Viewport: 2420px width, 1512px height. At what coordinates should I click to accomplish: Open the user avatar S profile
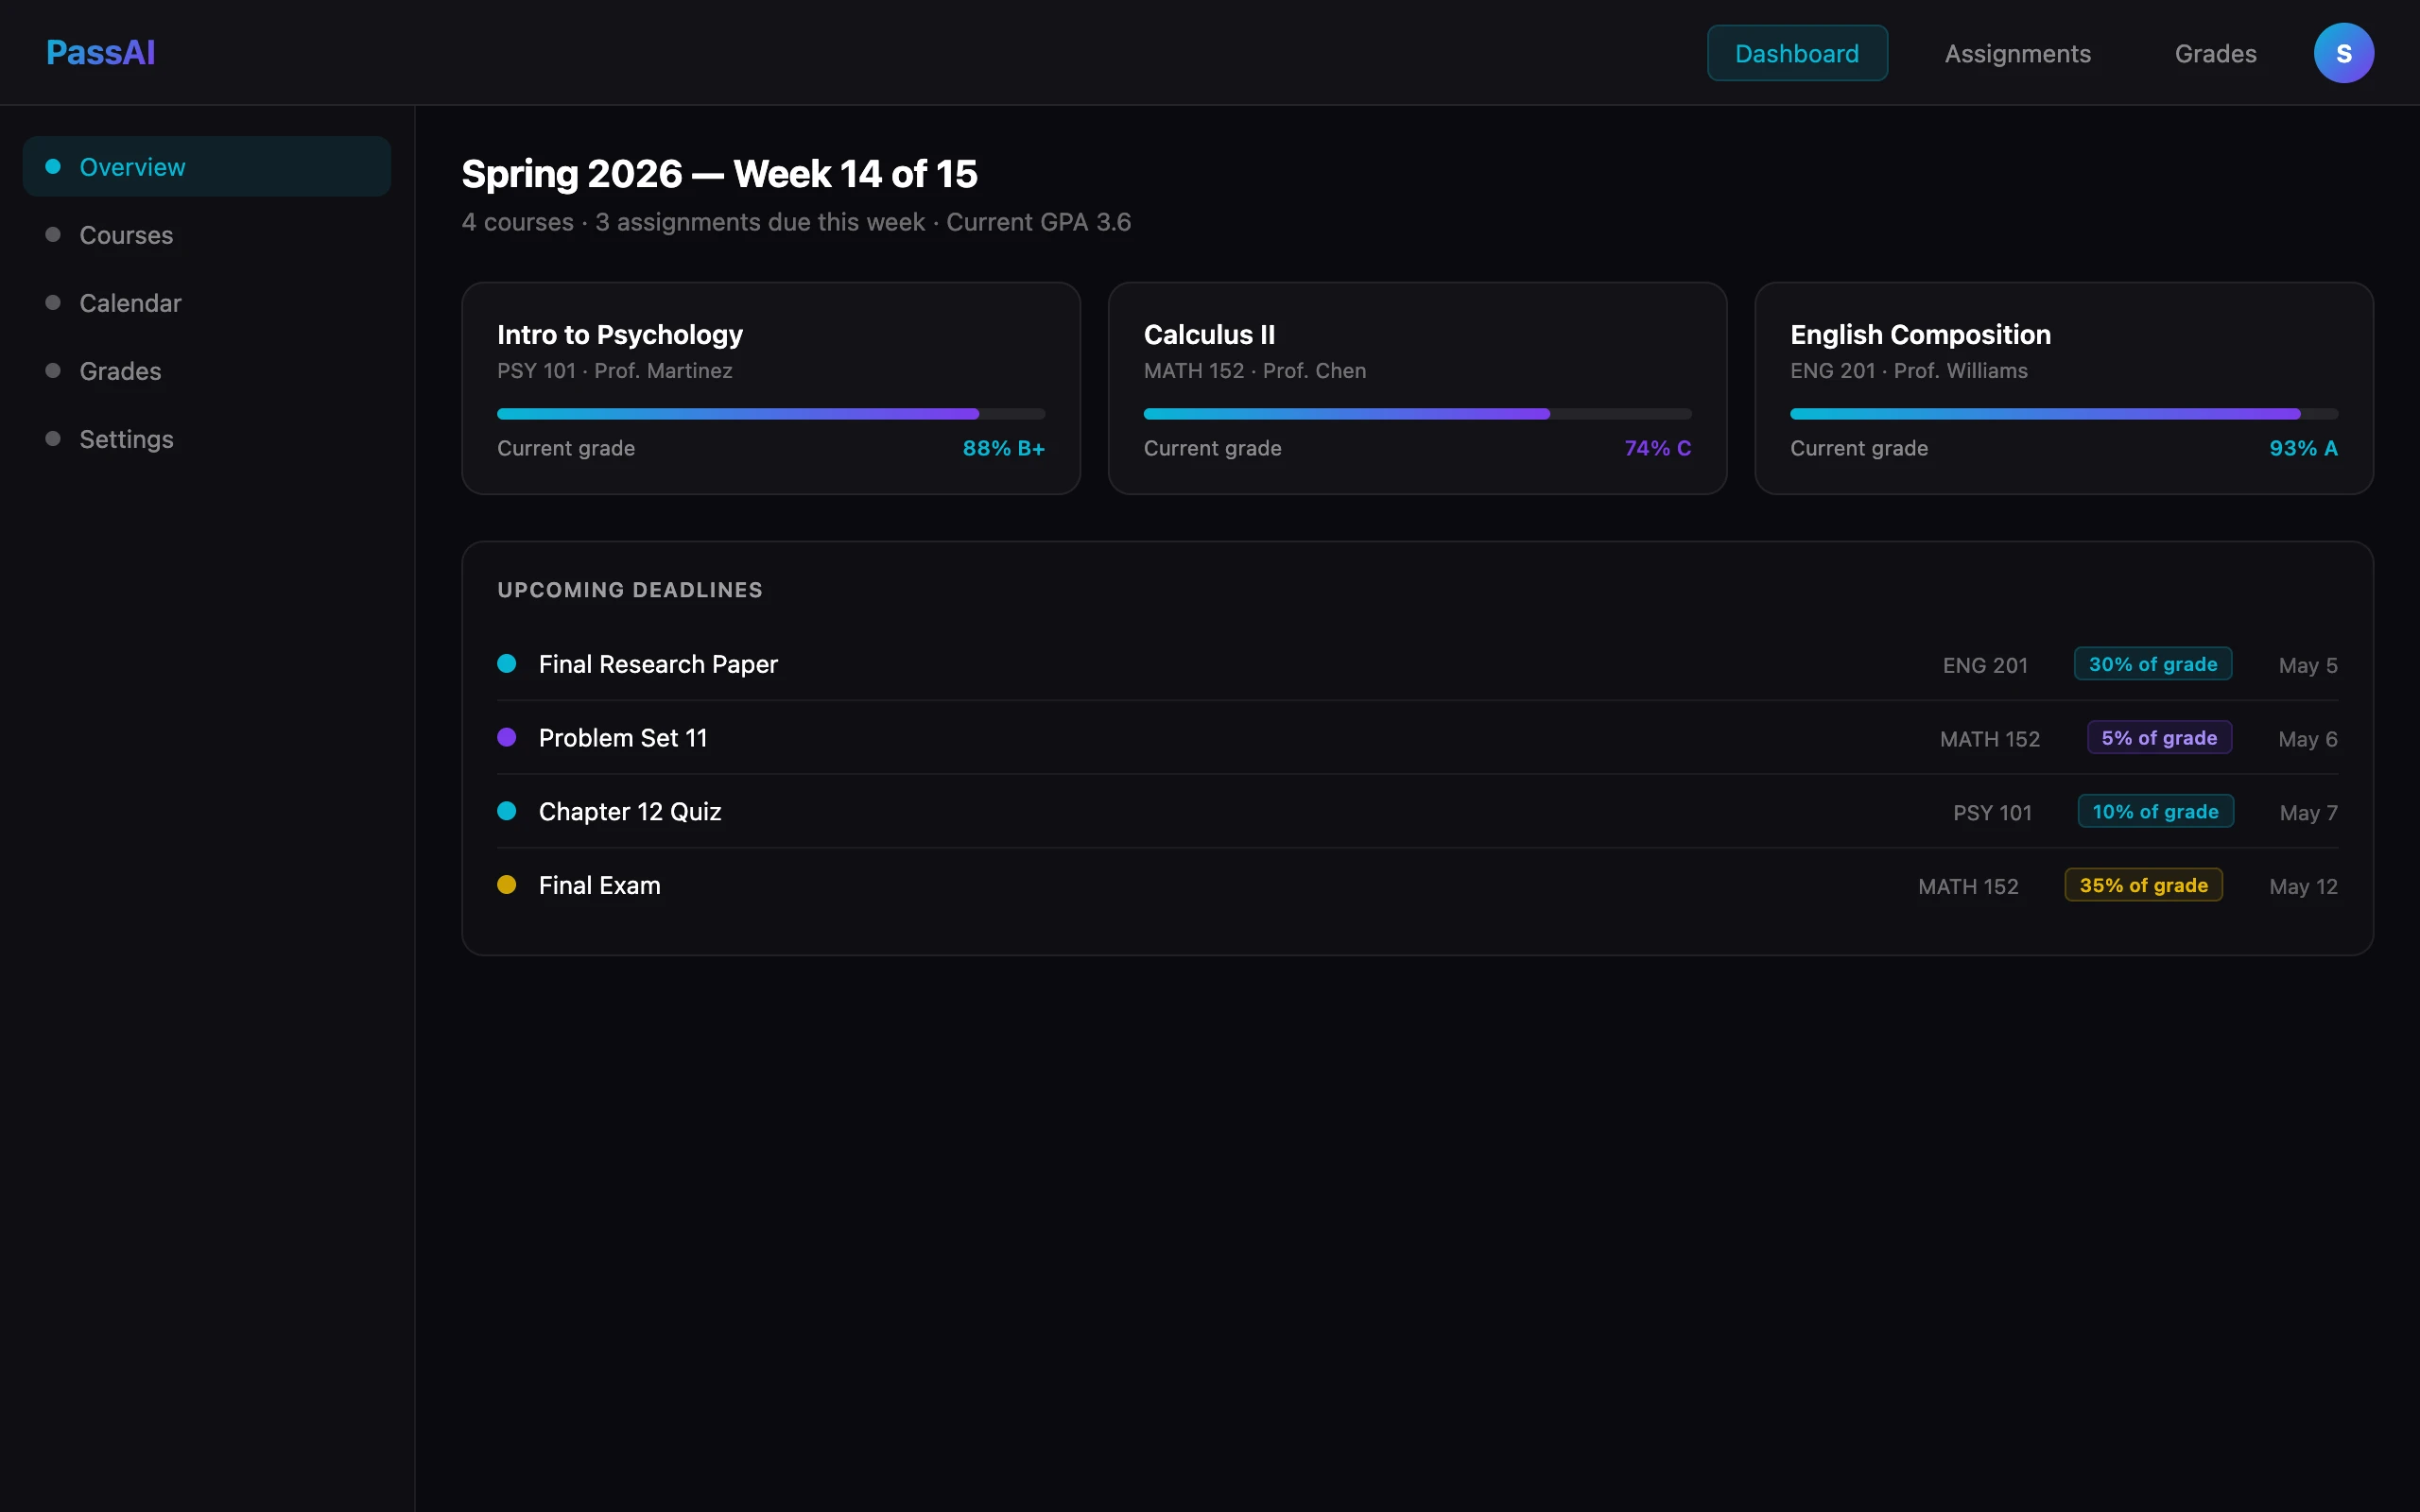point(2343,53)
